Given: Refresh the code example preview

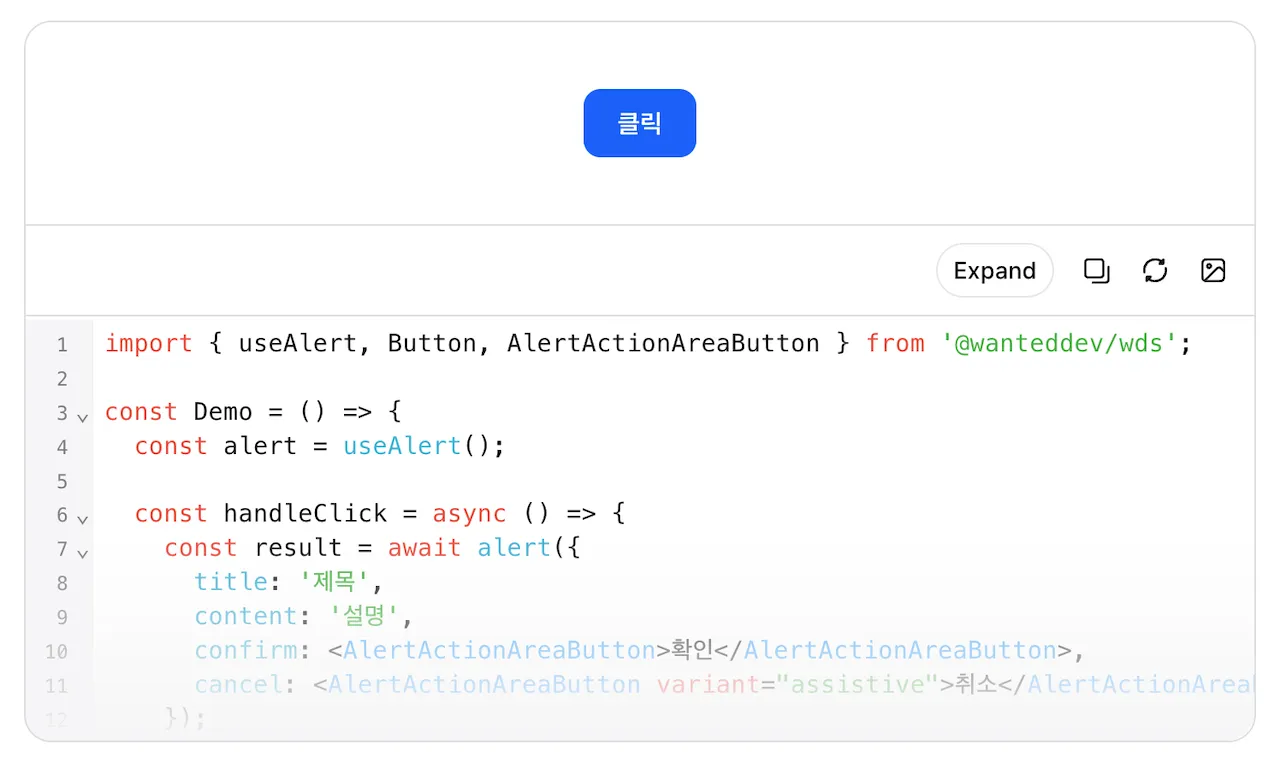Looking at the screenshot, I should [1155, 270].
